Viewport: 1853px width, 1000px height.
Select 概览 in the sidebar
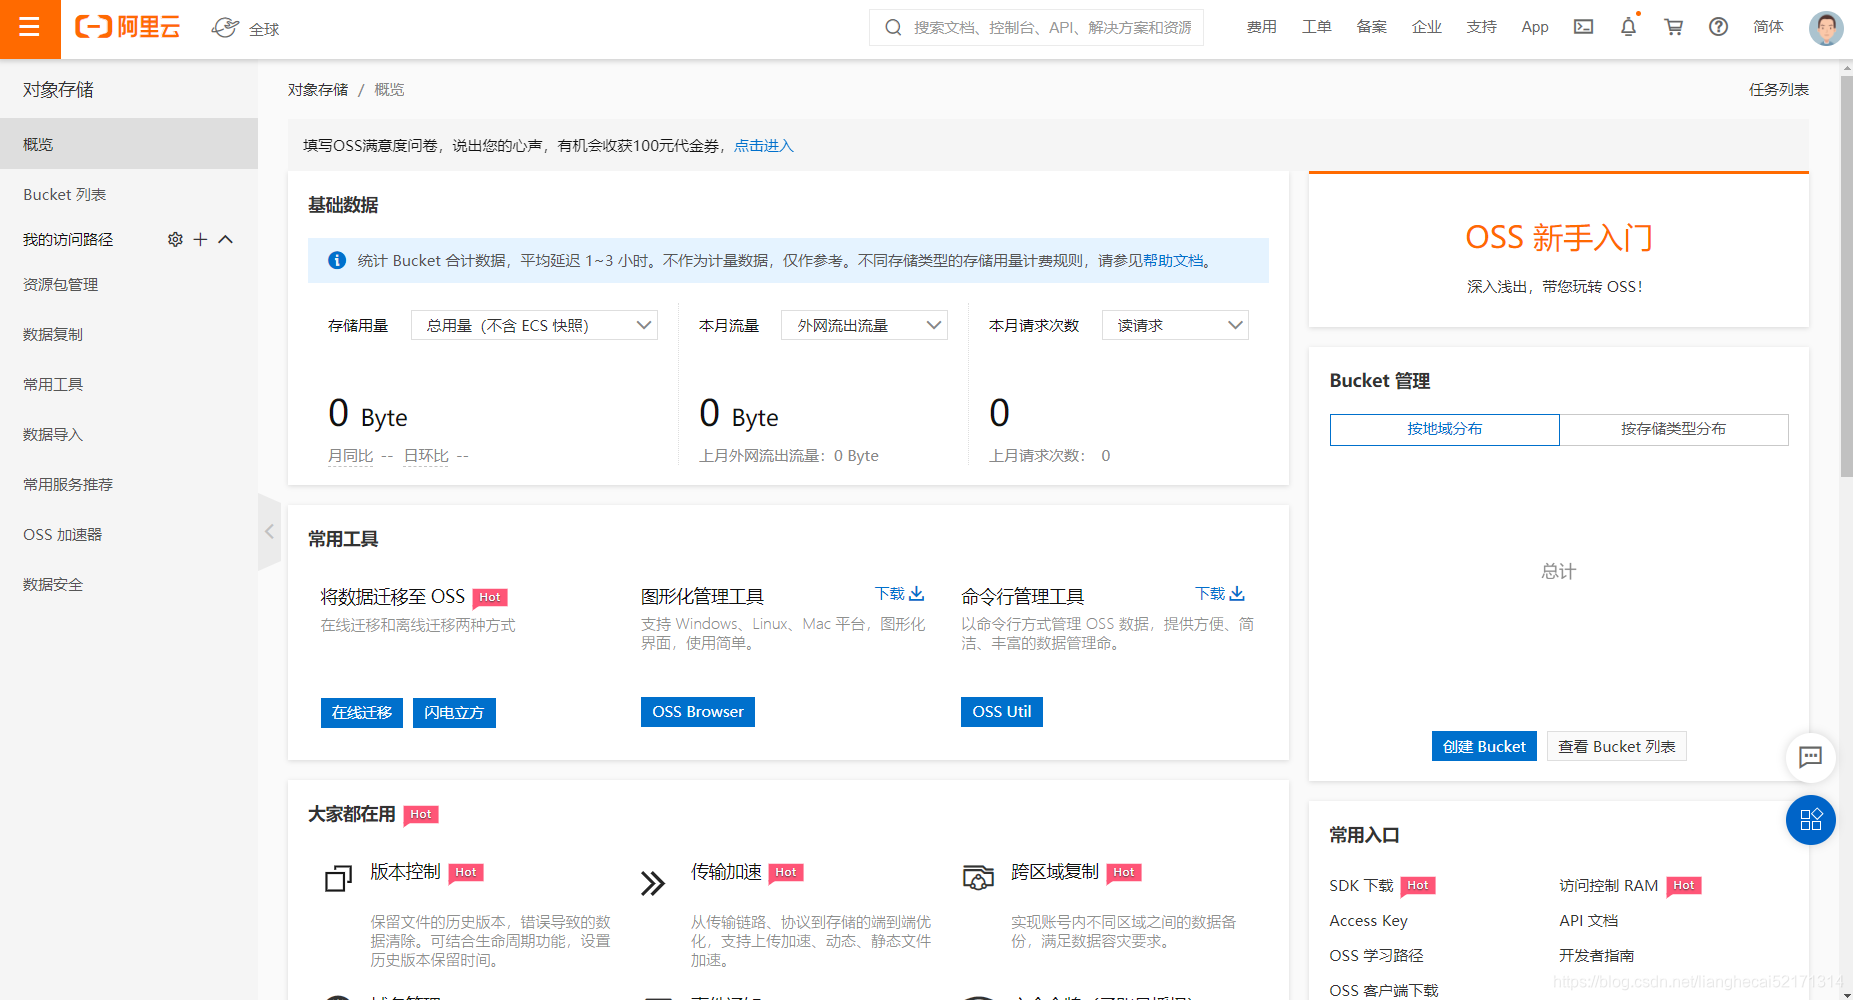(129, 144)
